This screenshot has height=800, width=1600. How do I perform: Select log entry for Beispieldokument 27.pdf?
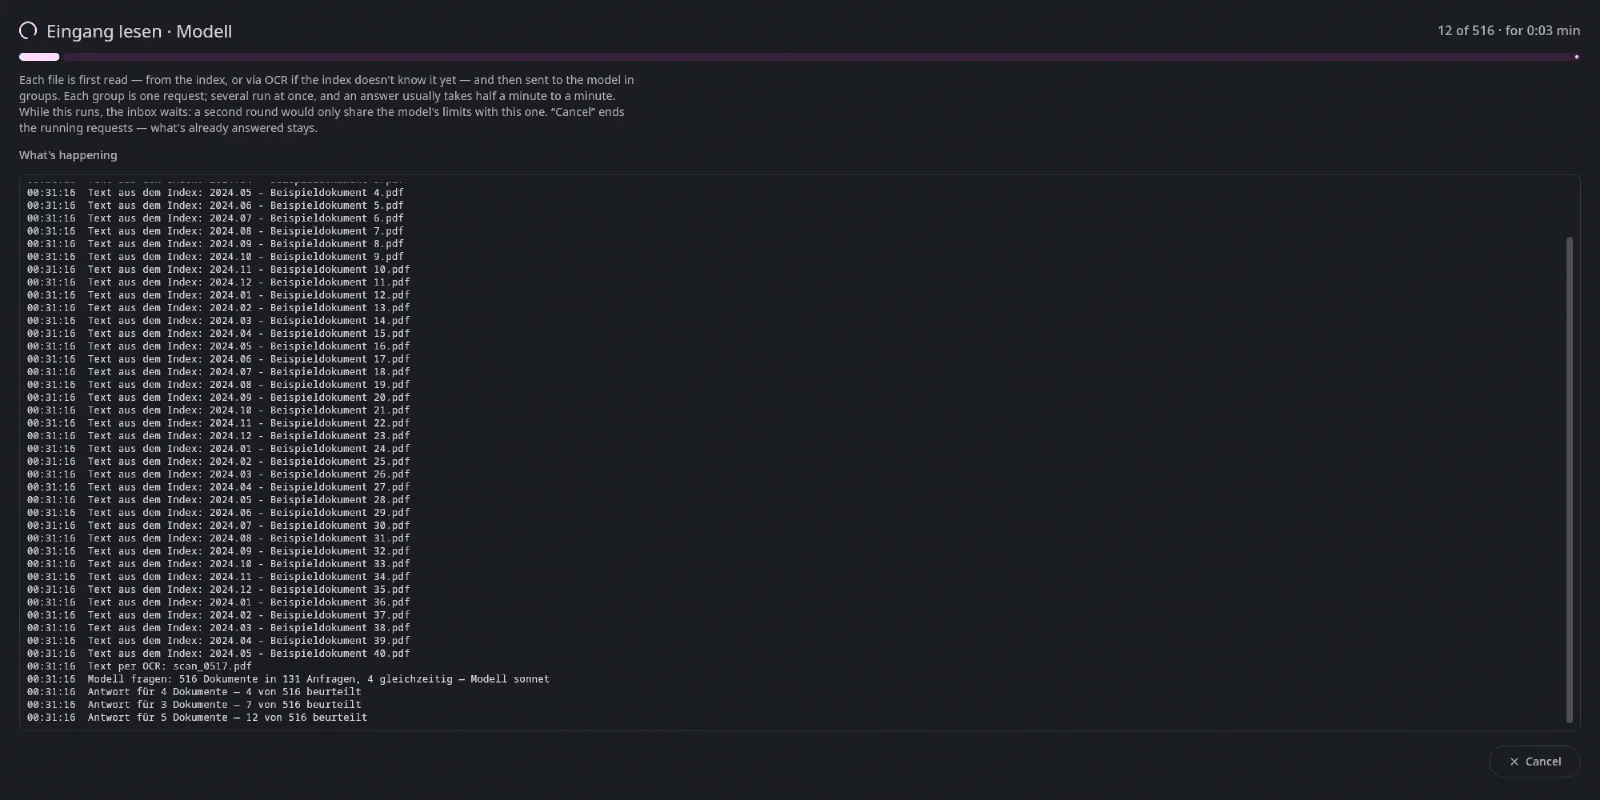click(x=218, y=487)
